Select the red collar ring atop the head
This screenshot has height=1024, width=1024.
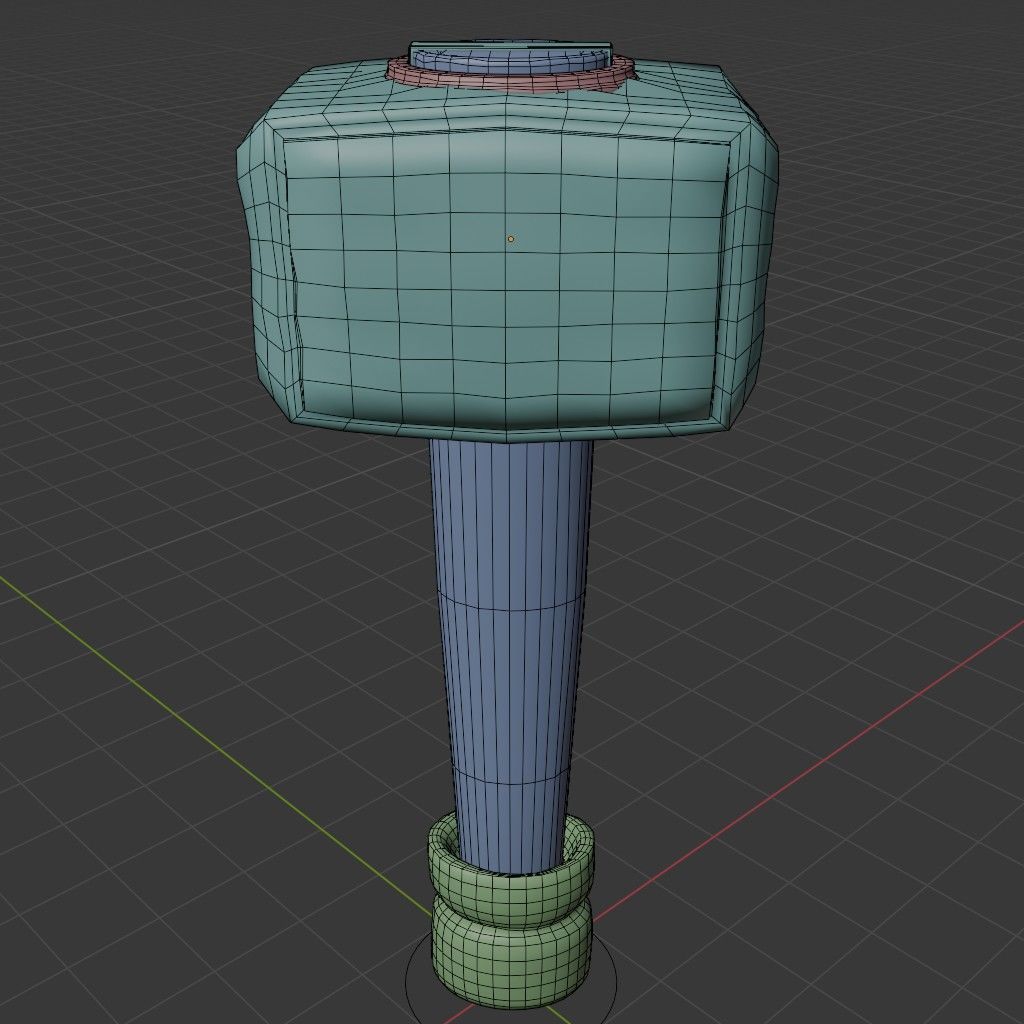pos(509,80)
